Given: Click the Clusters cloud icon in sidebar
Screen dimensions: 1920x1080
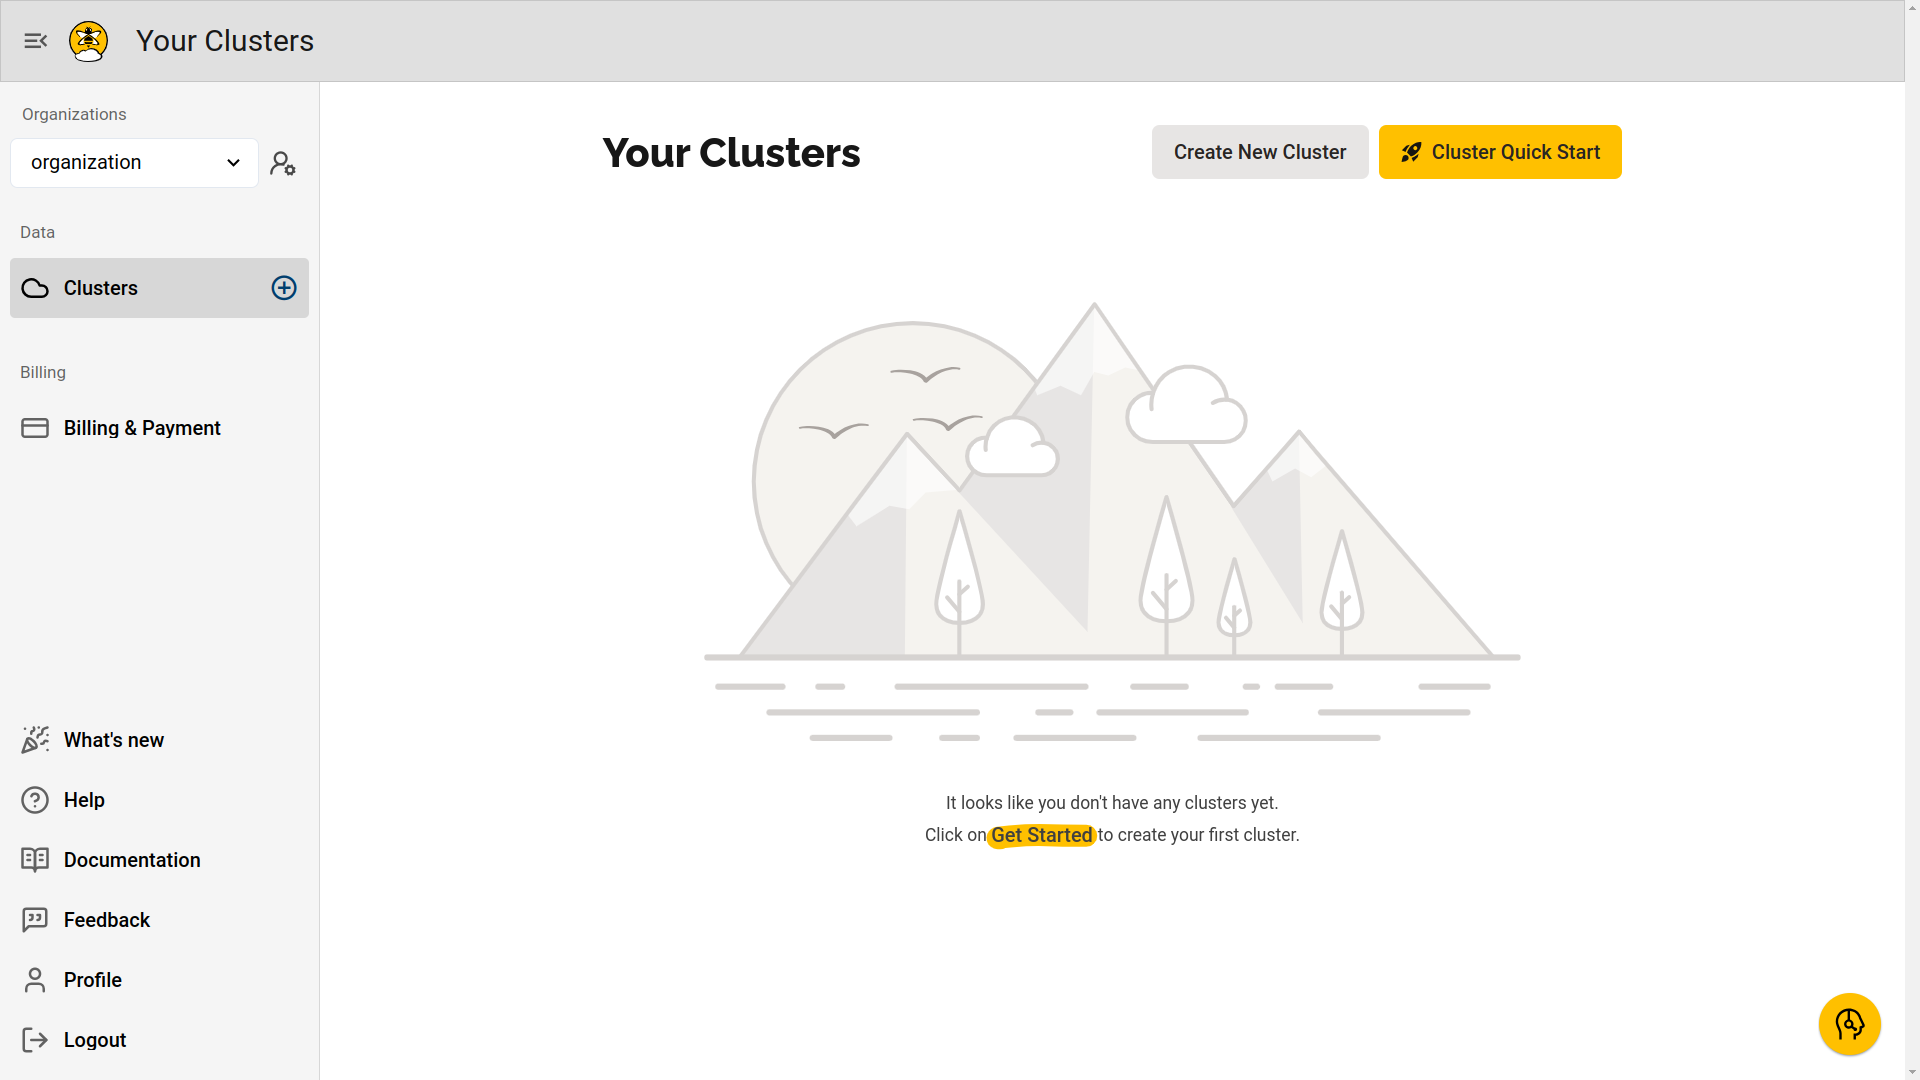Looking at the screenshot, I should pyautogui.click(x=36, y=287).
